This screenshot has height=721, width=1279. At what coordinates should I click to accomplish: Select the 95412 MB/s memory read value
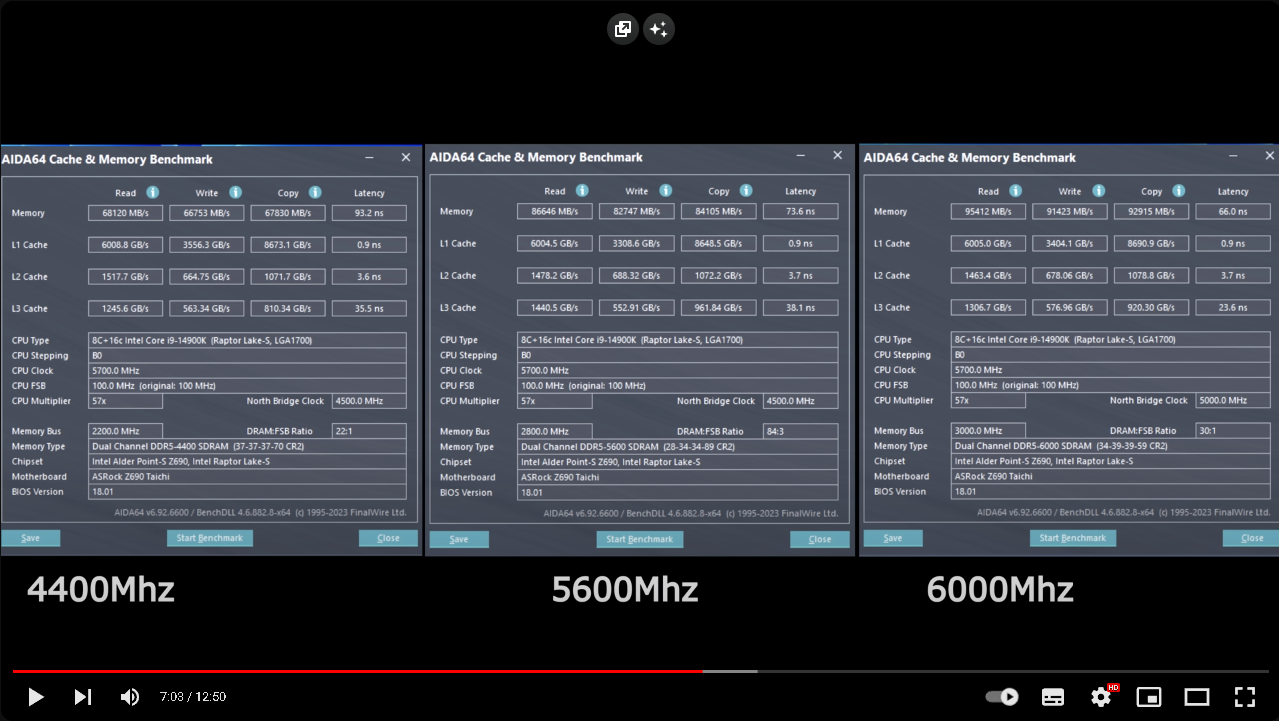[988, 211]
